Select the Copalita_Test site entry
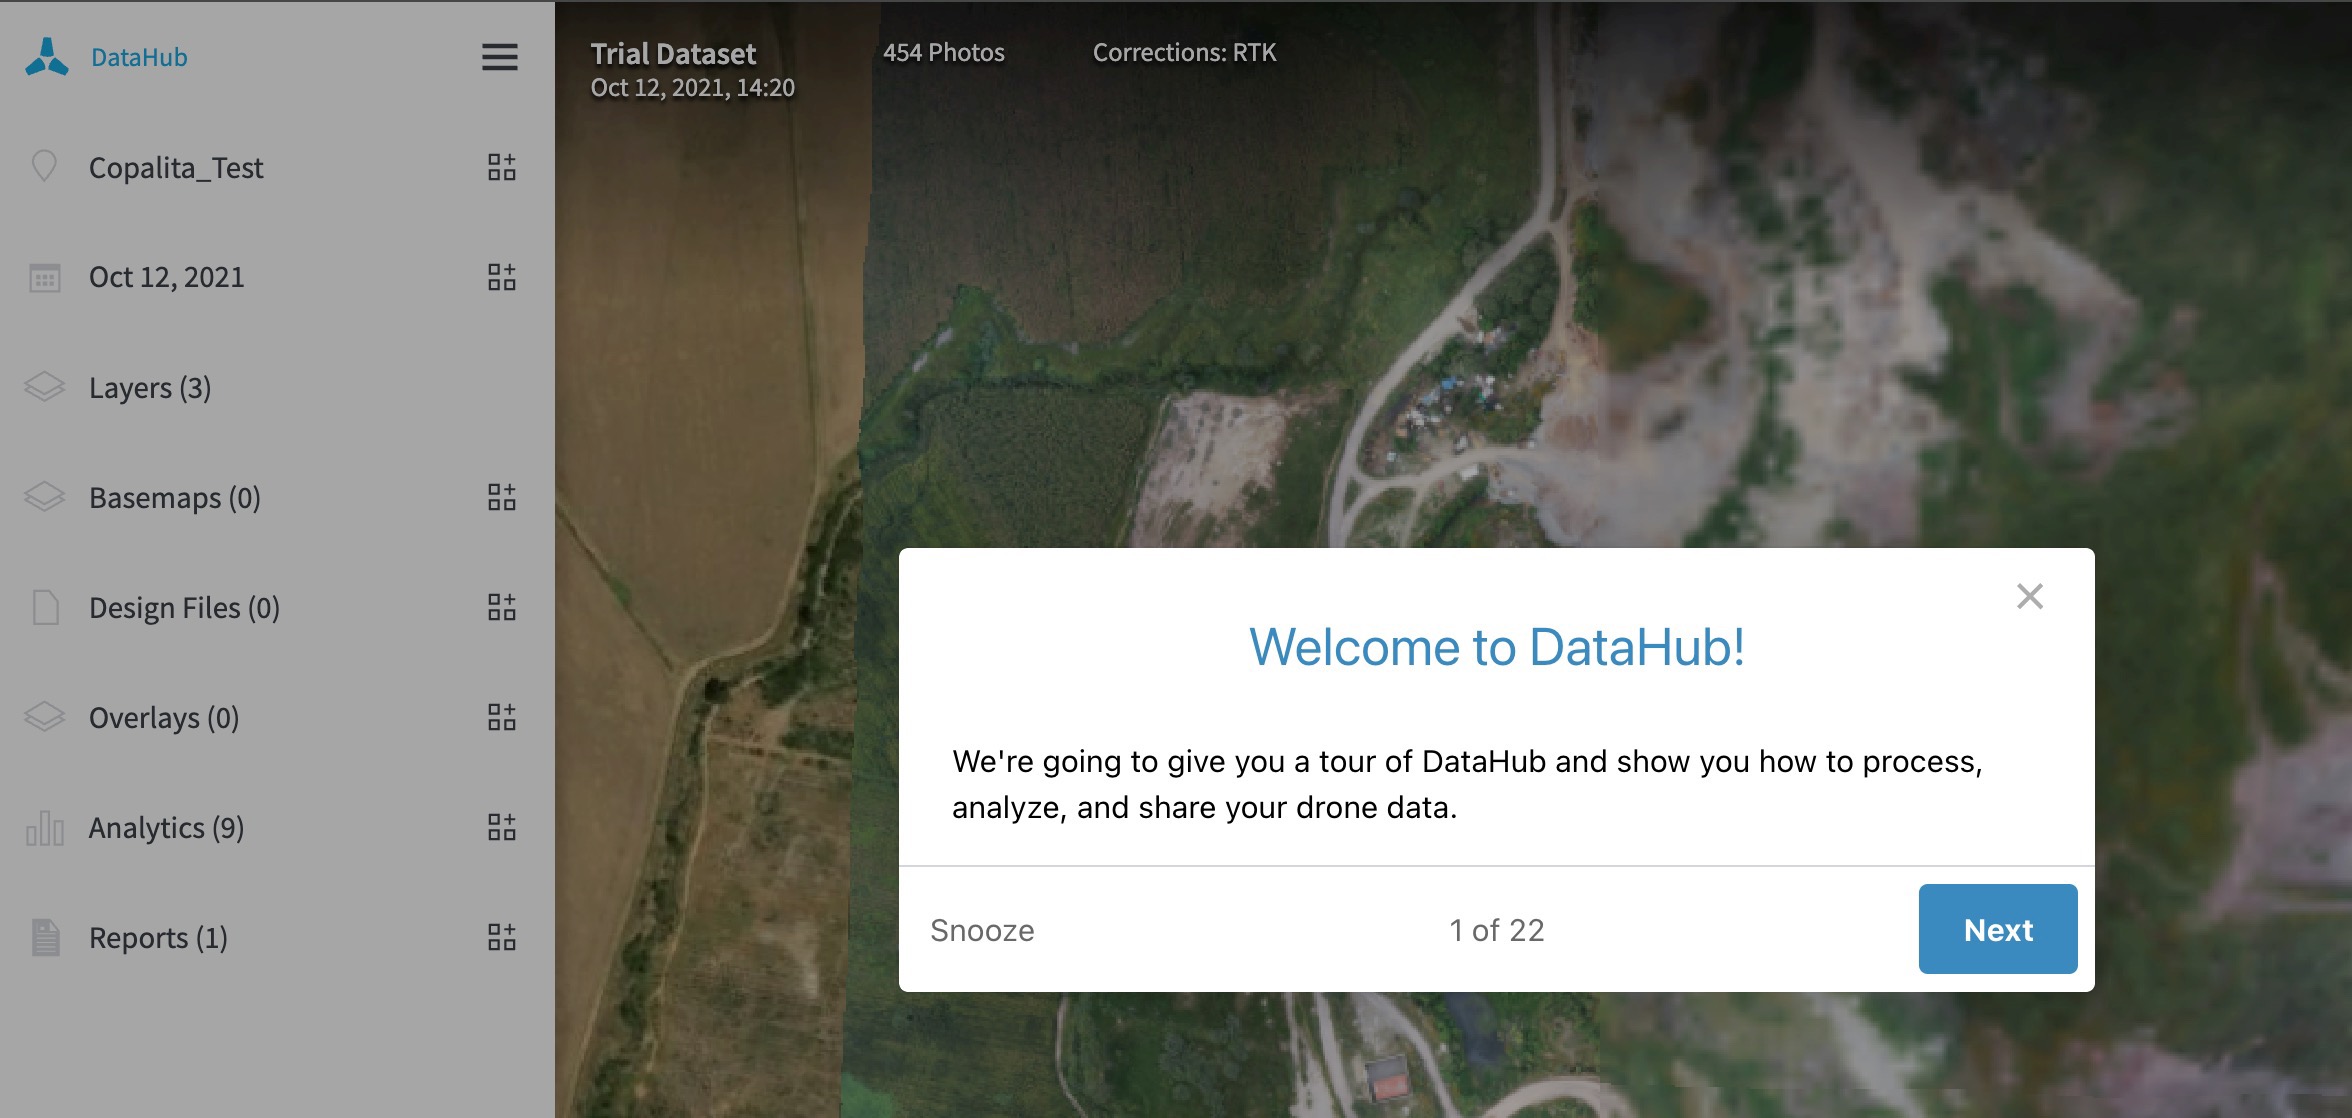Screen dimensions: 2352x1118 click(176, 168)
